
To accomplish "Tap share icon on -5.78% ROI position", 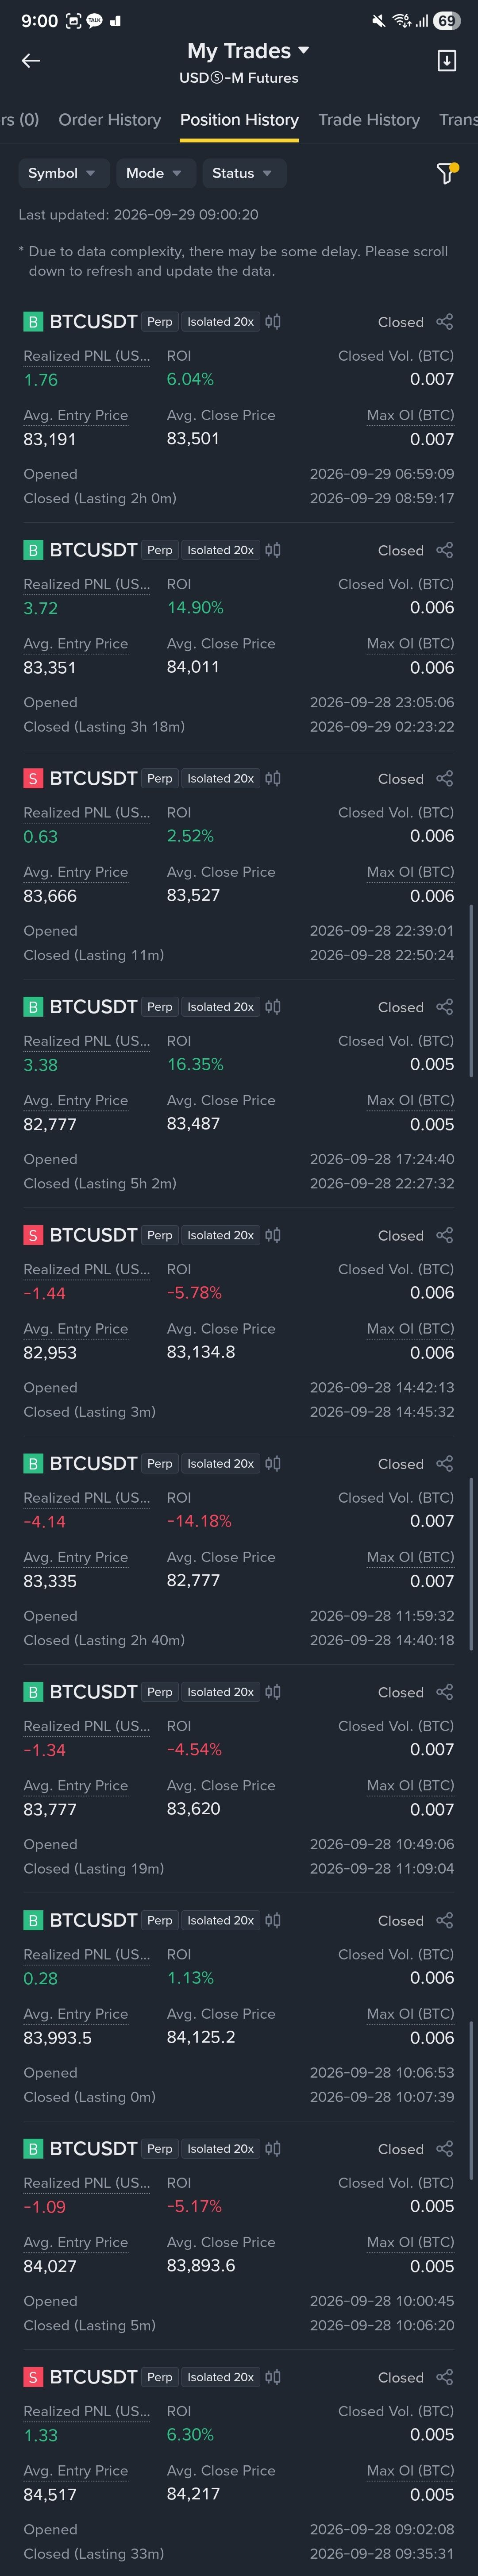I will pos(445,1235).
